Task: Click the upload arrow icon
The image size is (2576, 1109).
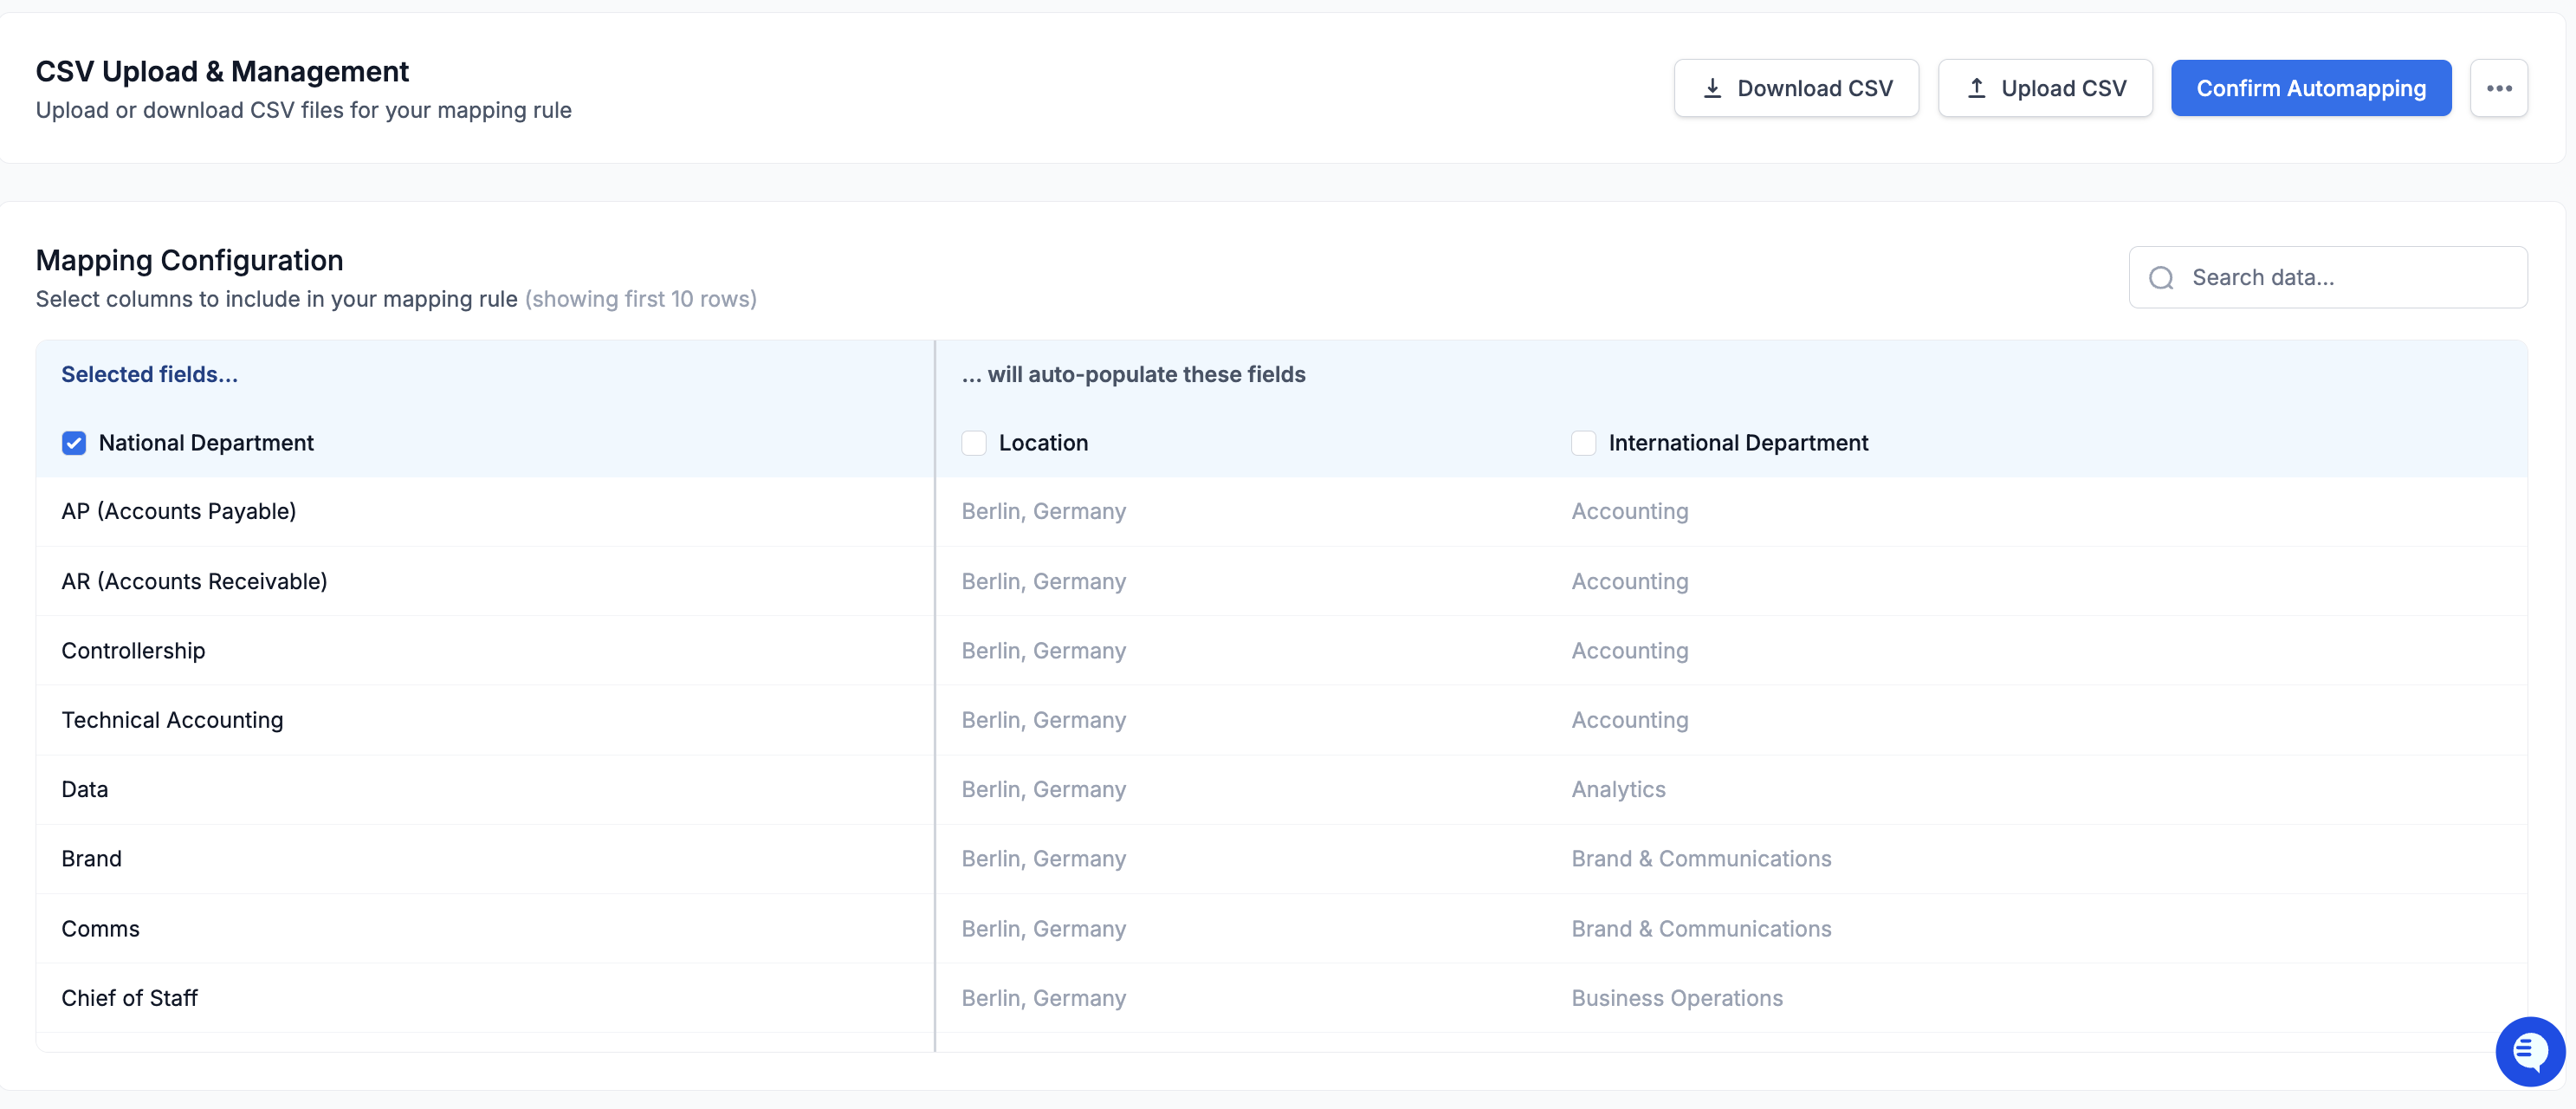Action: [1976, 88]
